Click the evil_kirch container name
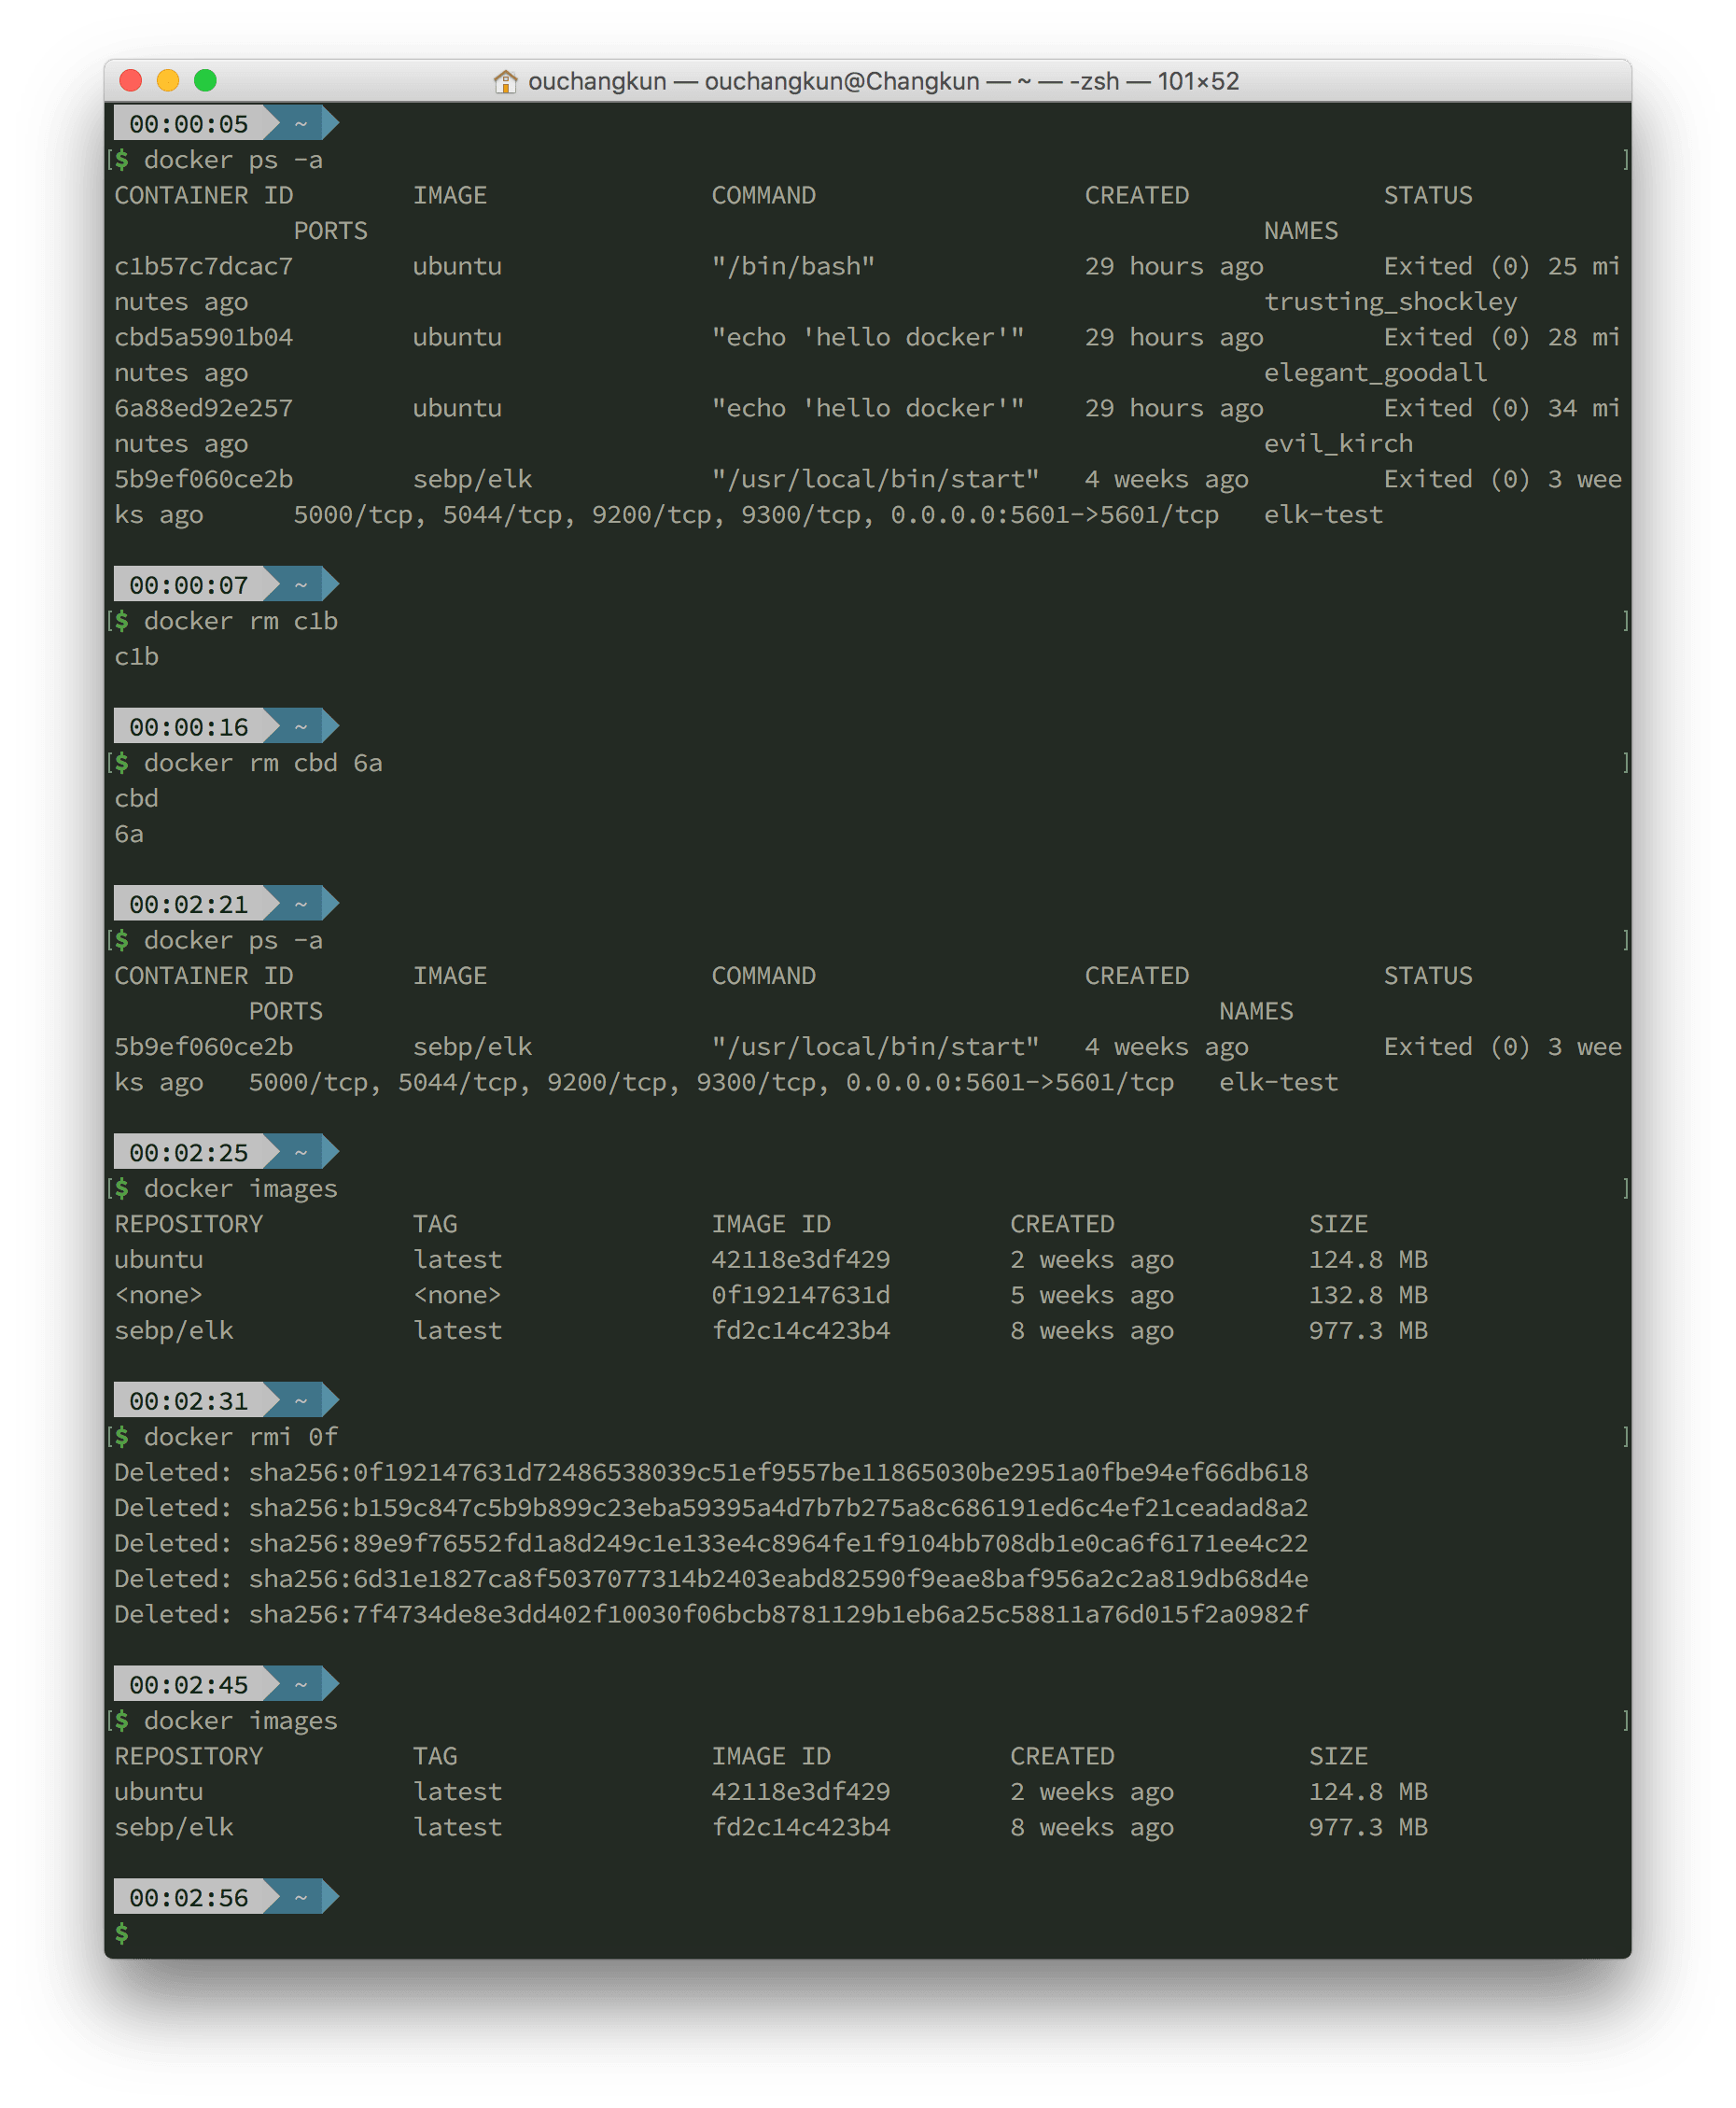1736x2108 pixels. (1338, 444)
